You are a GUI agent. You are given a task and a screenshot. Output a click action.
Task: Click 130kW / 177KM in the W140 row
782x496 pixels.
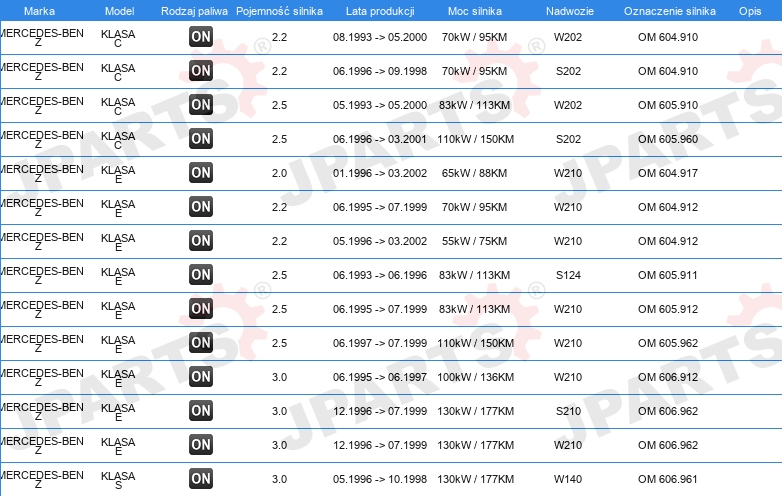[x=475, y=479]
